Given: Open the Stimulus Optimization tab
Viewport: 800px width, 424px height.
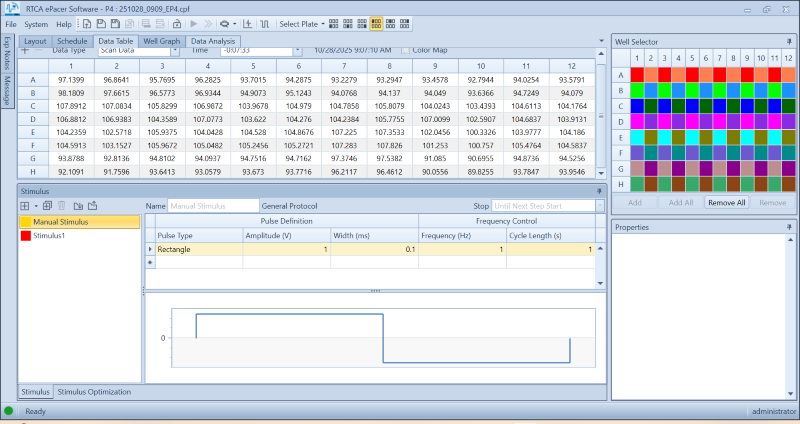Looking at the screenshot, I should [x=94, y=392].
